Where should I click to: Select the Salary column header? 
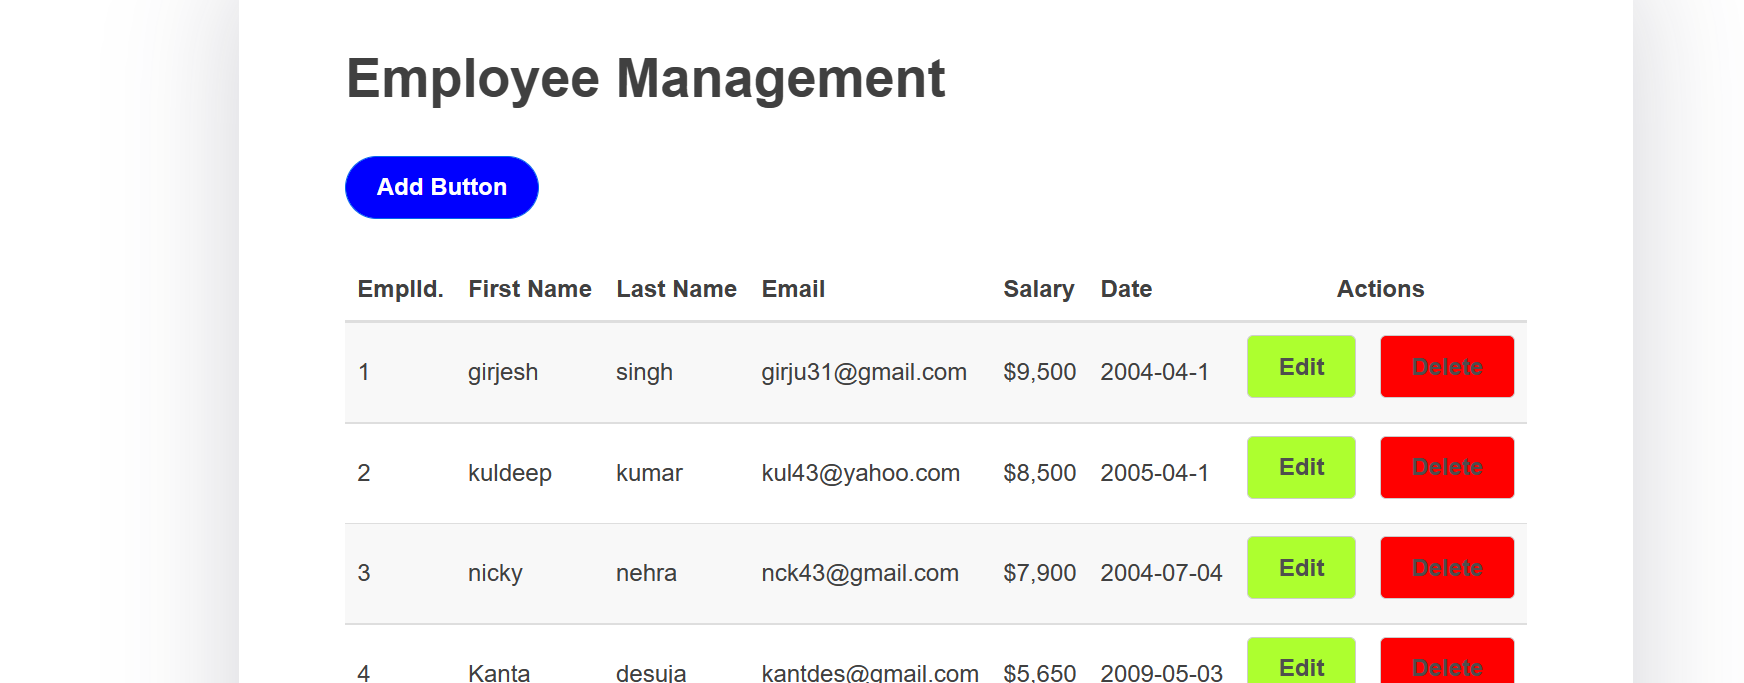(x=1039, y=289)
